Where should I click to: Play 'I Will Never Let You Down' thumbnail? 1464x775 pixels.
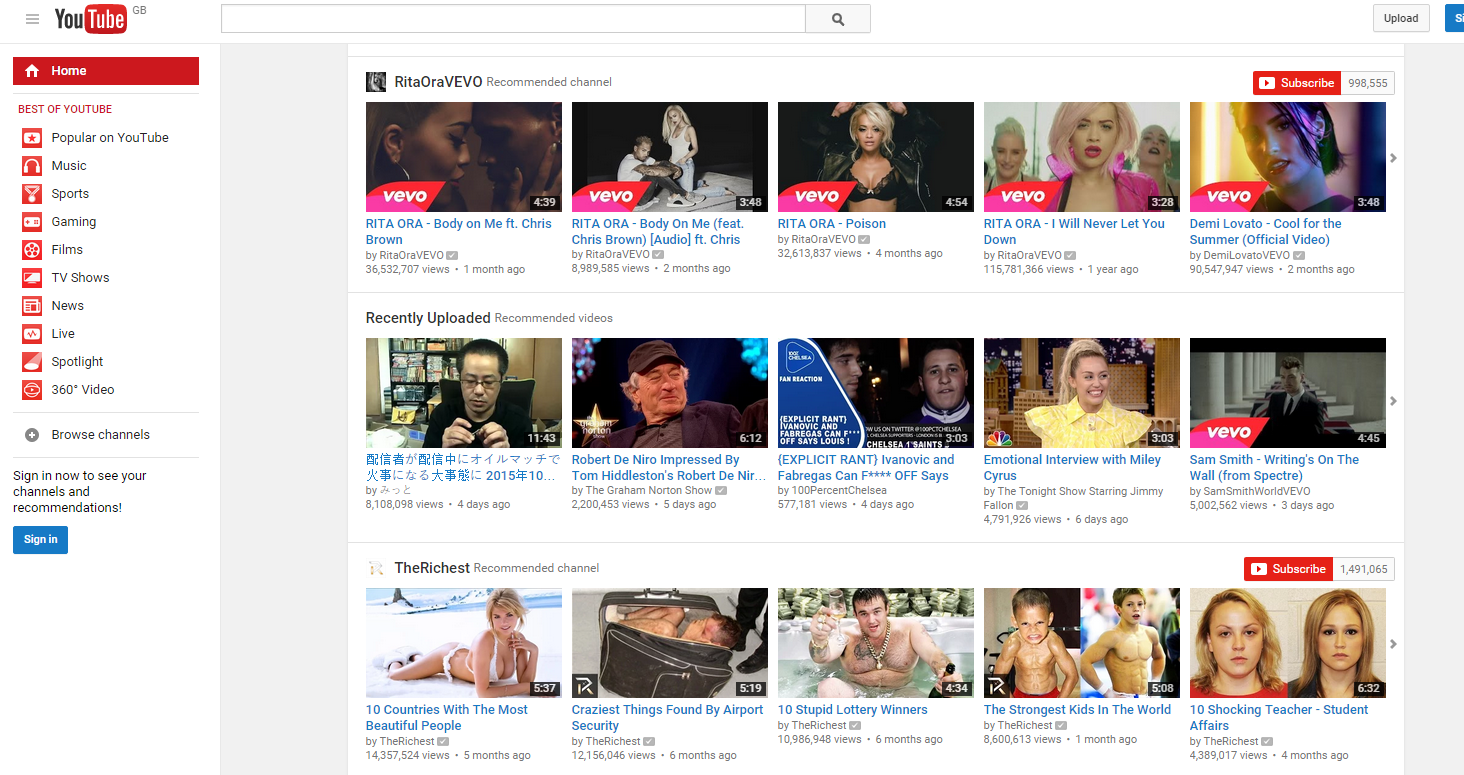pyautogui.click(x=1082, y=157)
